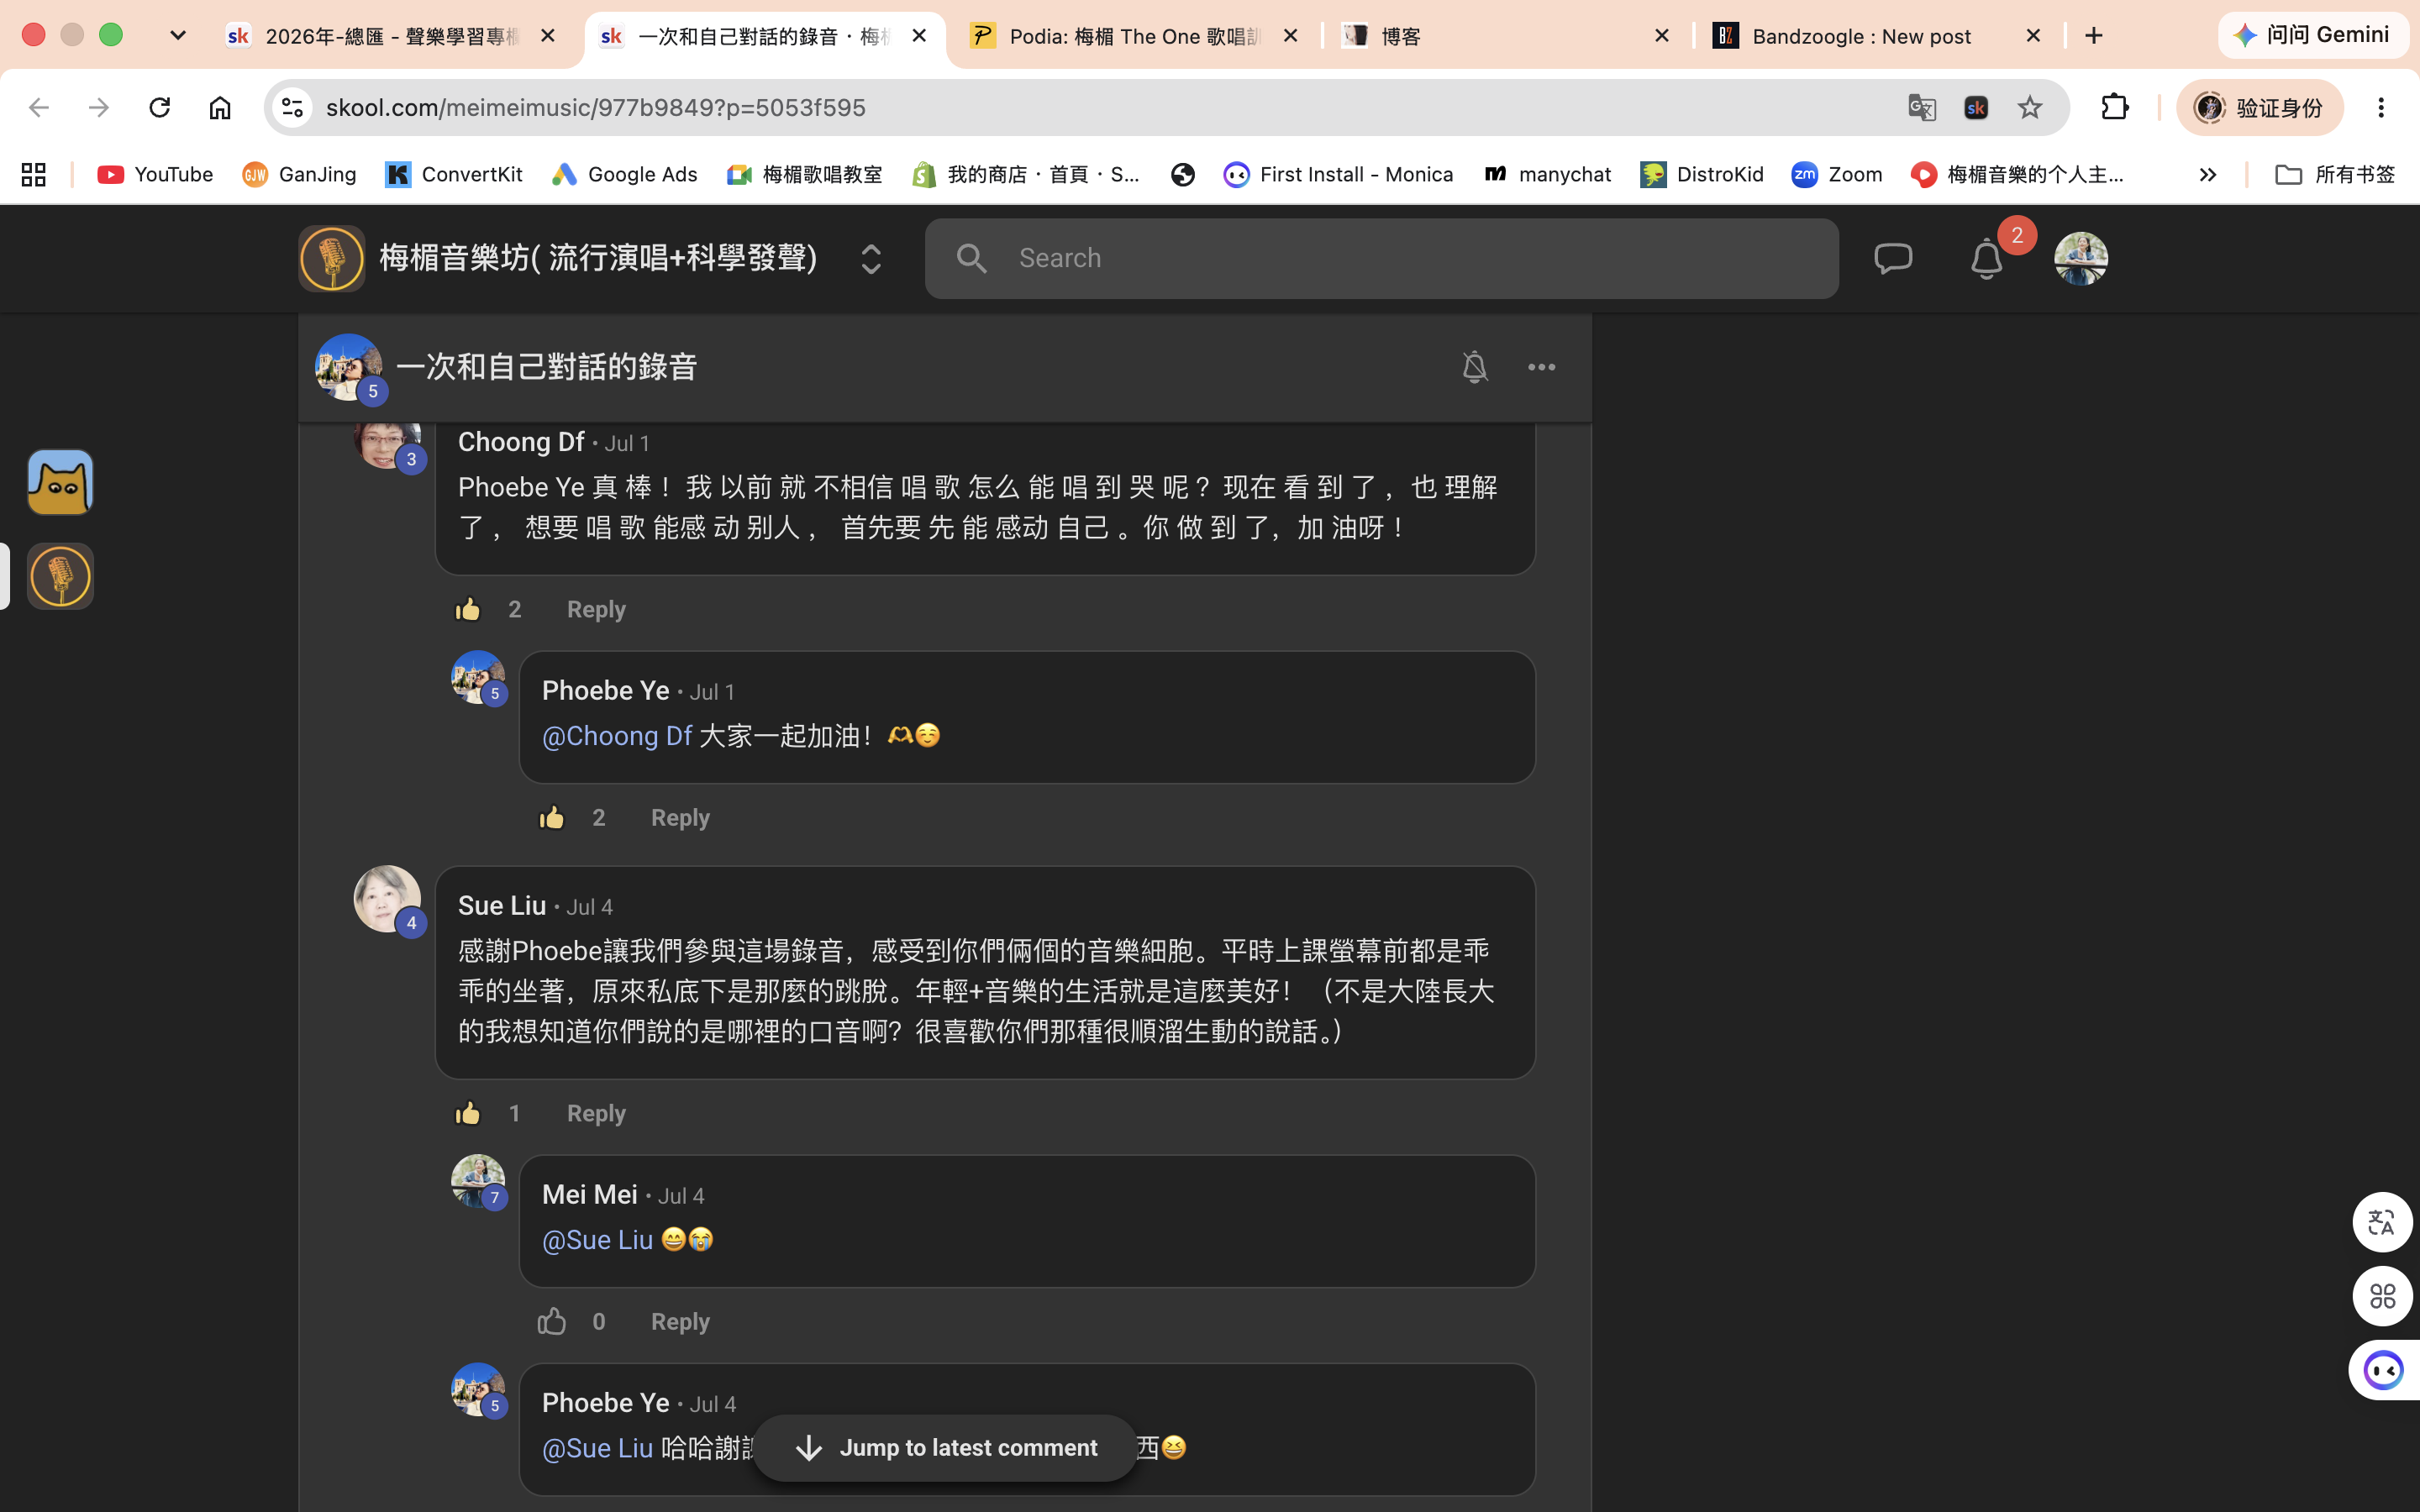Viewport: 2420px width, 1512px height.
Task: Open the 所有书签 bookmarks folder
Action: coord(2335,174)
